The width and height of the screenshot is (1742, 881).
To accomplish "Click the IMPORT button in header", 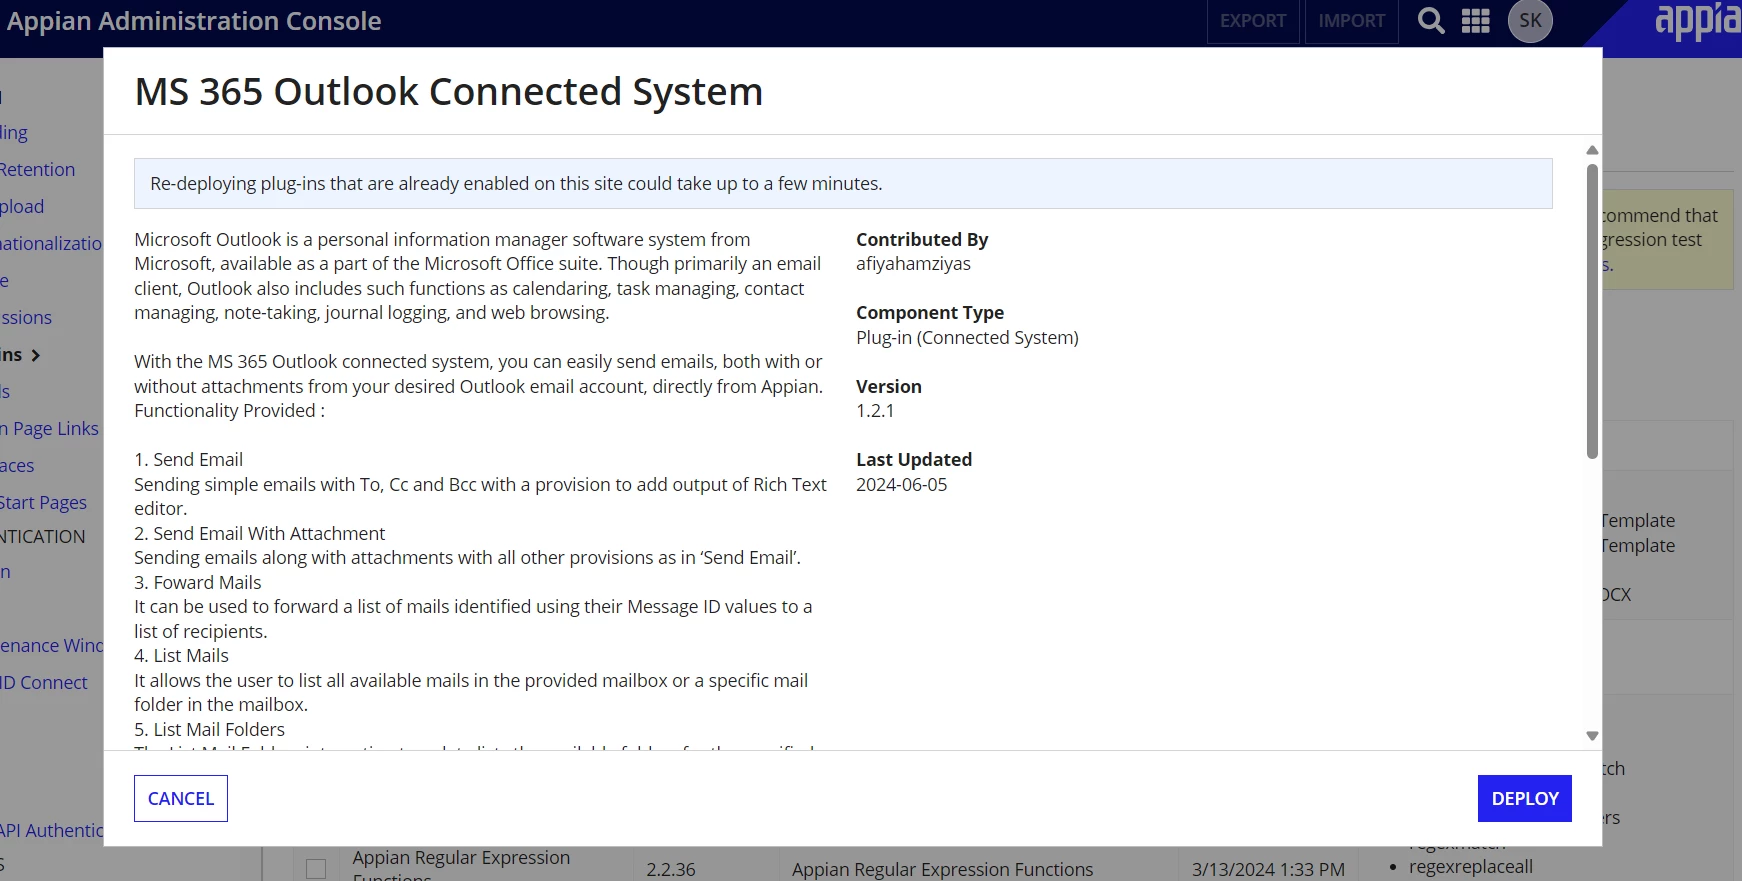I will (1352, 21).
